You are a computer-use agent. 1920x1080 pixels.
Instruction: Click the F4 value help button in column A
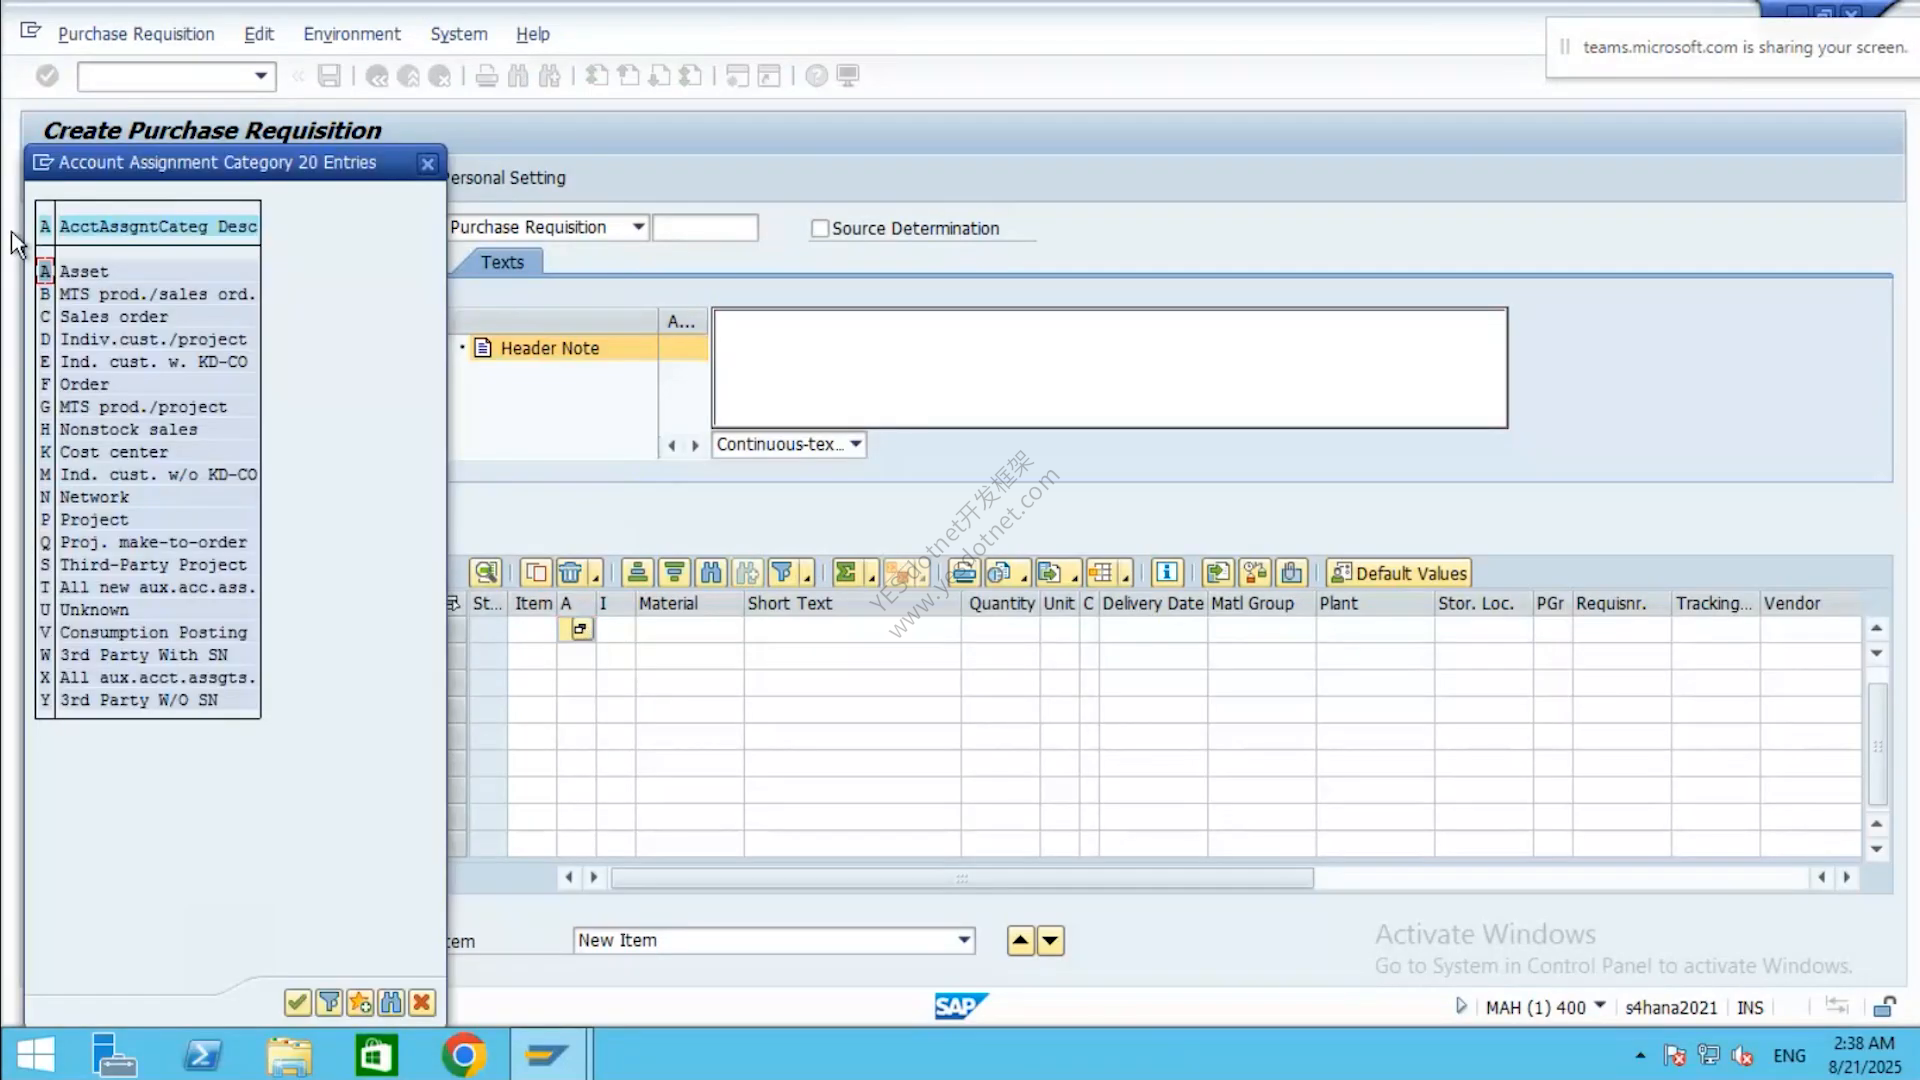pyautogui.click(x=580, y=629)
